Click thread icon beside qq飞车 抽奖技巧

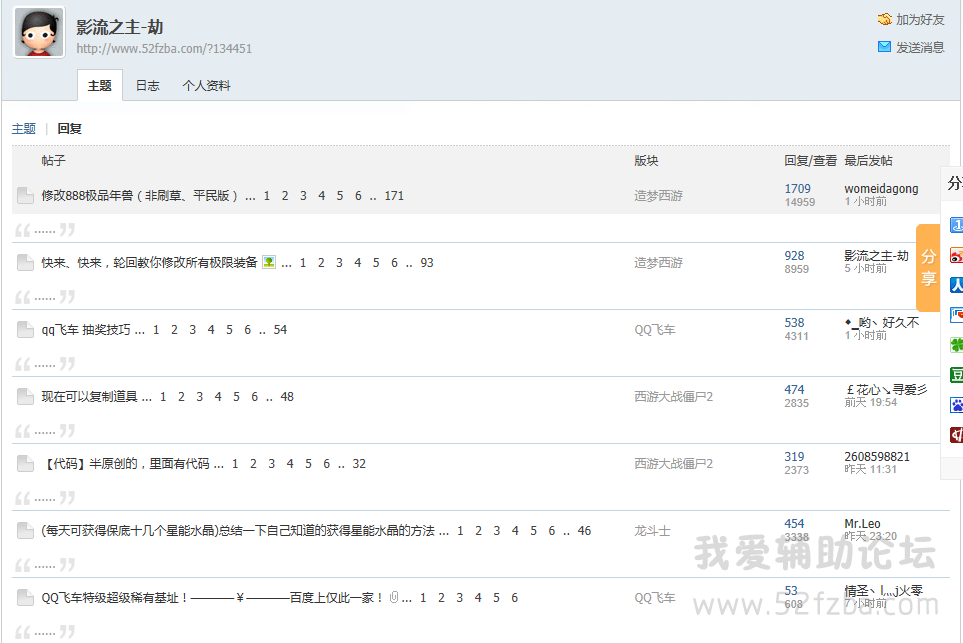pyautogui.click(x=25, y=330)
